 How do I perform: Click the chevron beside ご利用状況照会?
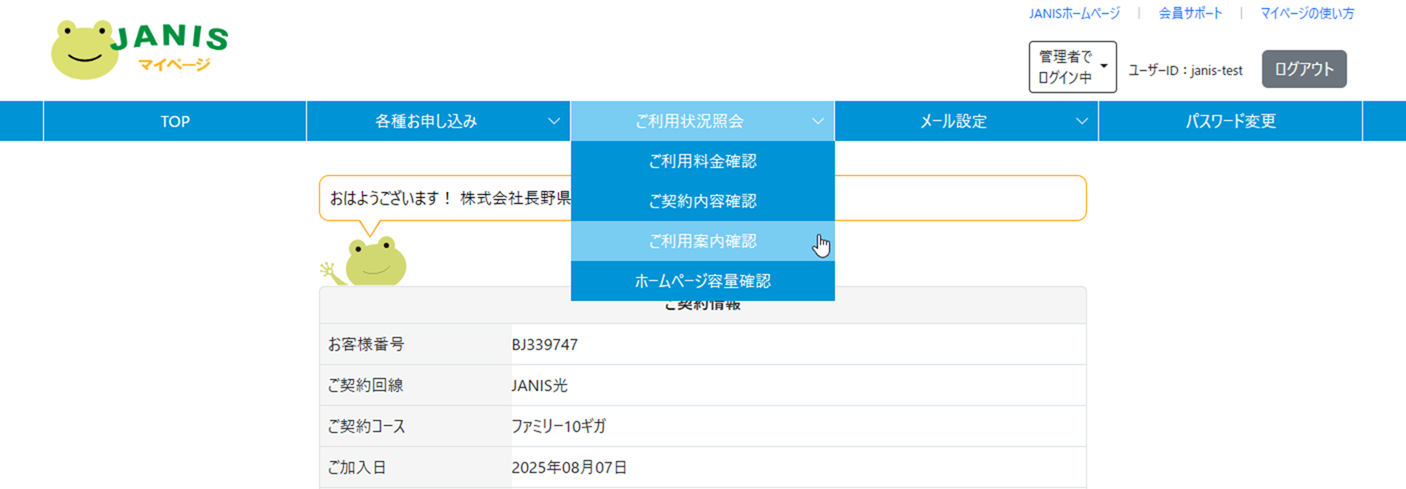click(818, 121)
